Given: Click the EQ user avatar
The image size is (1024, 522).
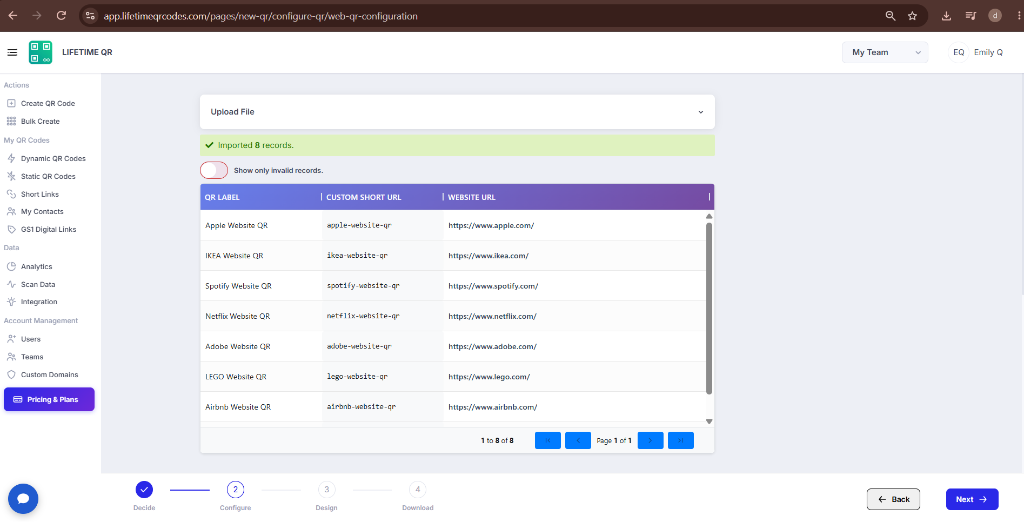Looking at the screenshot, I should coord(958,52).
